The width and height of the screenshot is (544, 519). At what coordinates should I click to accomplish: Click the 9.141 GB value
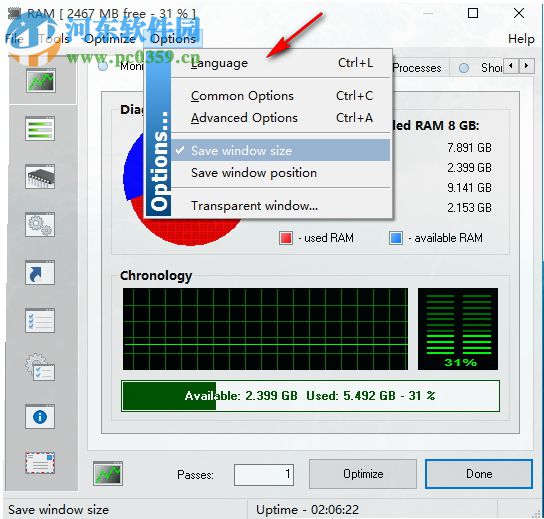[x=469, y=188]
